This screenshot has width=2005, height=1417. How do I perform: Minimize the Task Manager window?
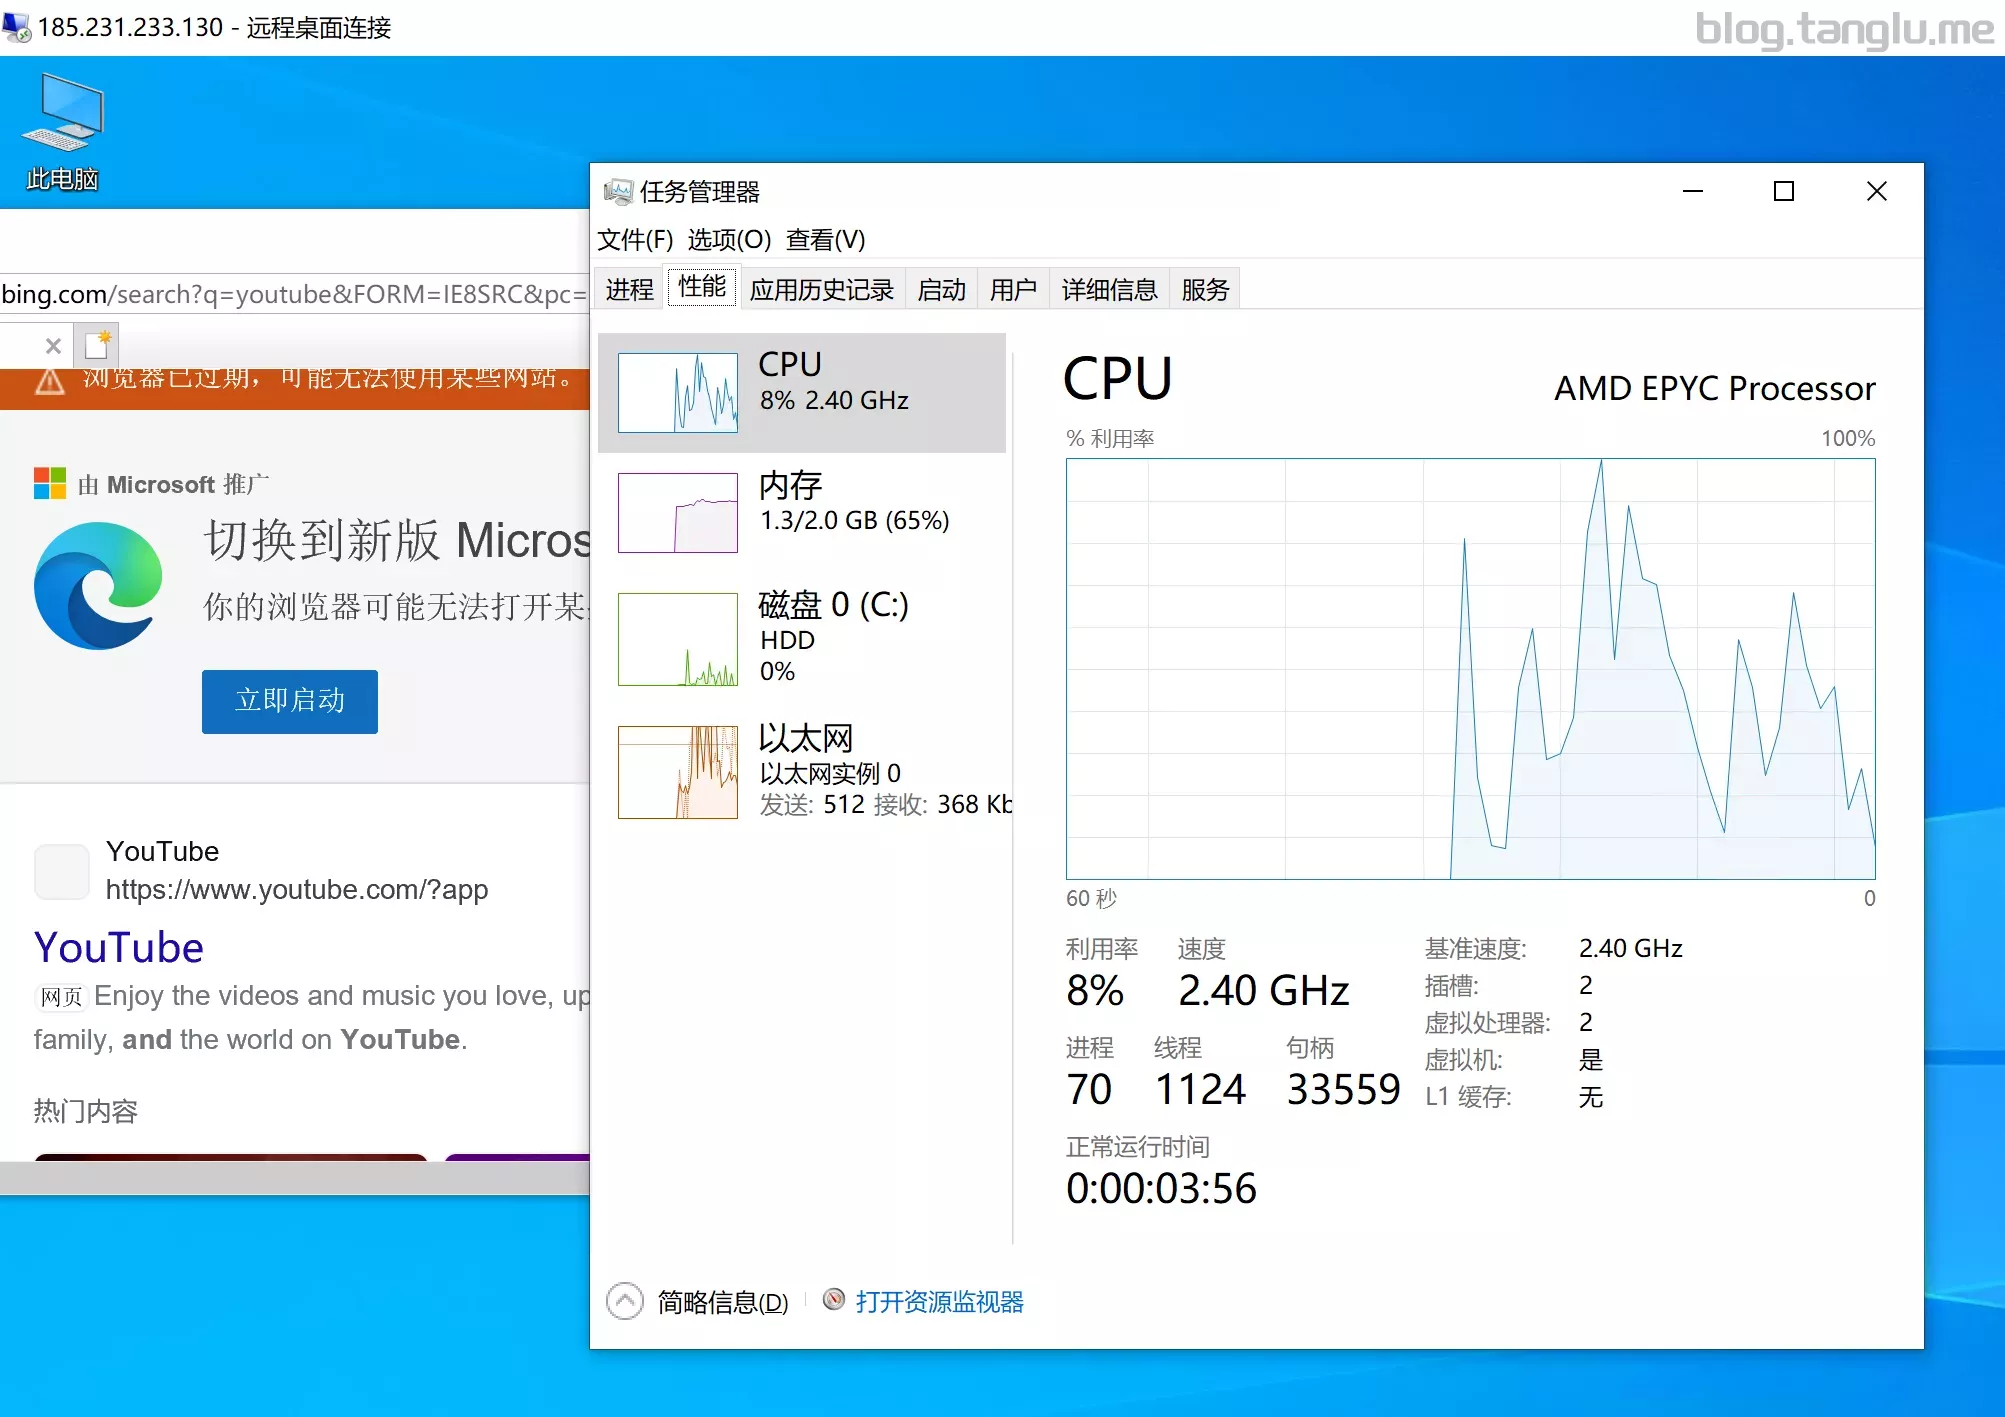point(1693,191)
